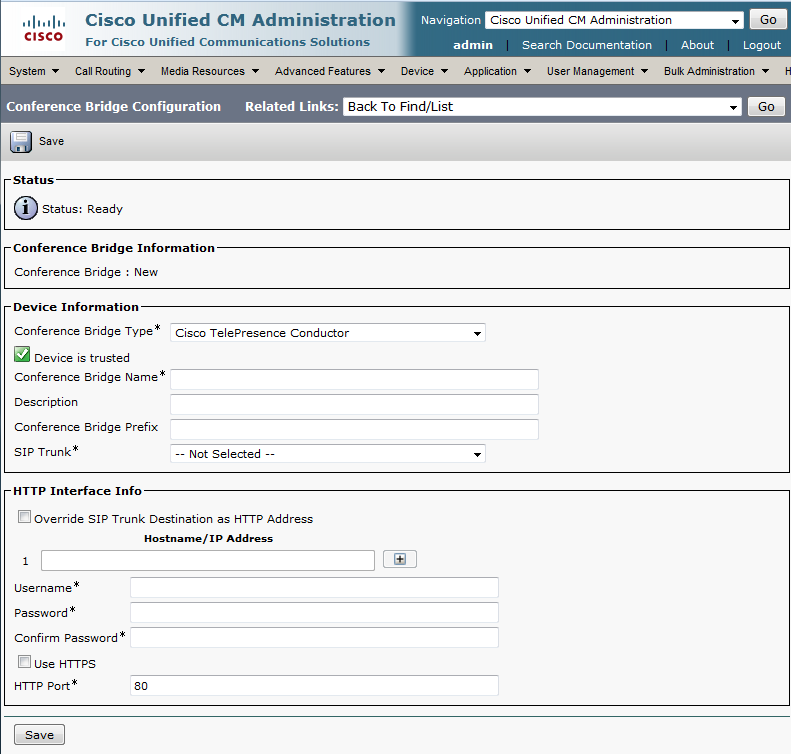Click Go next to Related Links
This screenshot has width=791, height=754.
click(x=766, y=107)
